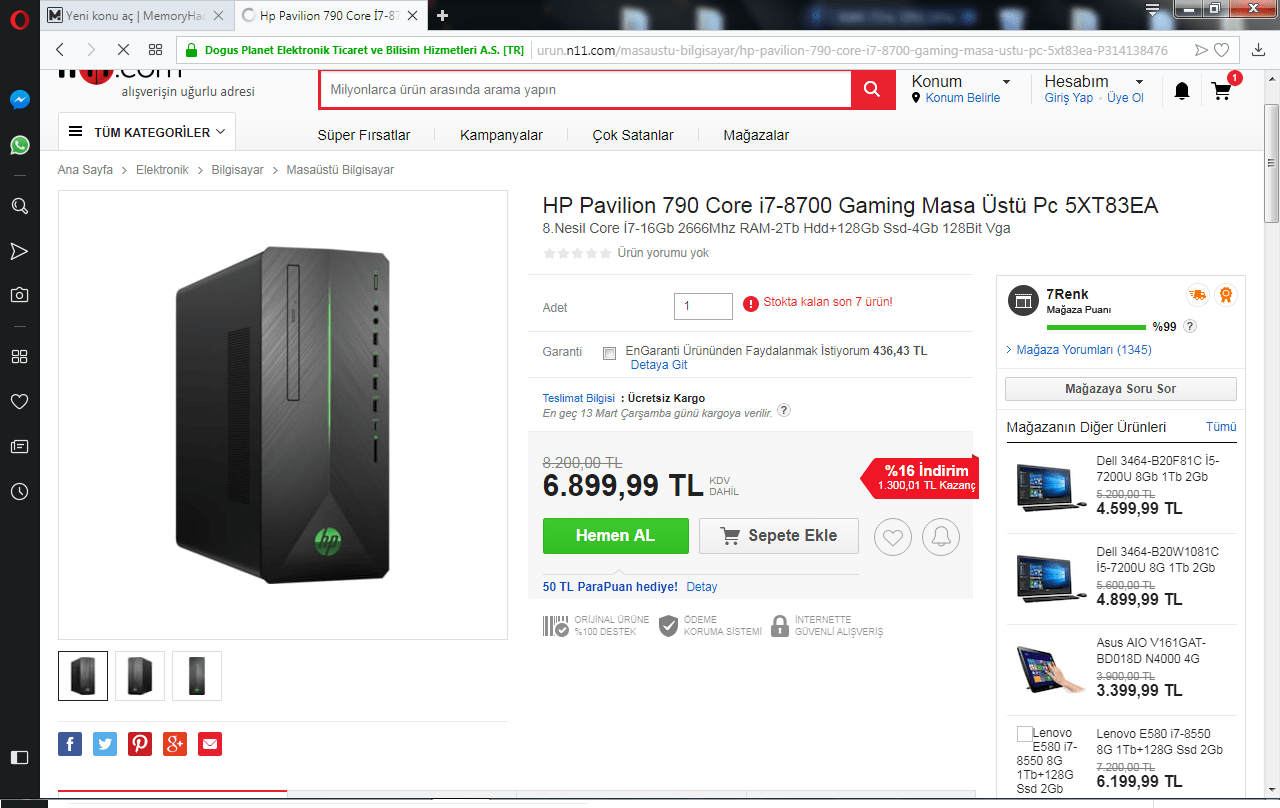Go back to the previous page
The image size is (1280, 808).
(60, 49)
